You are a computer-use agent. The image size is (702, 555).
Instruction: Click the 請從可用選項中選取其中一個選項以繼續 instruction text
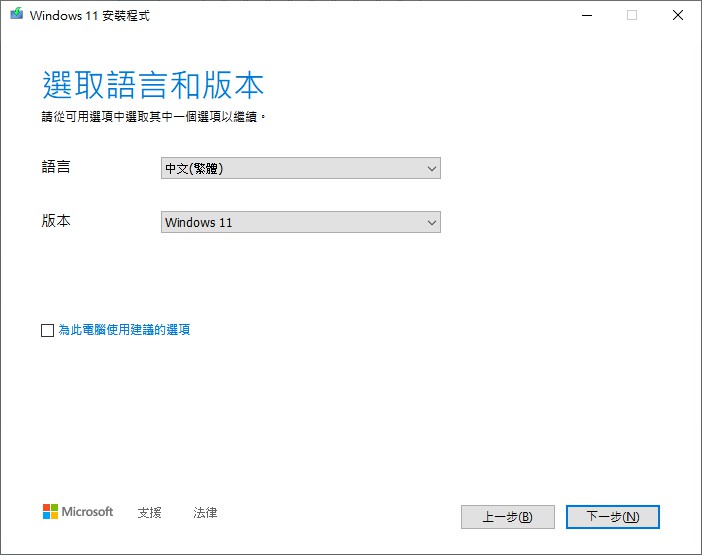(x=153, y=117)
